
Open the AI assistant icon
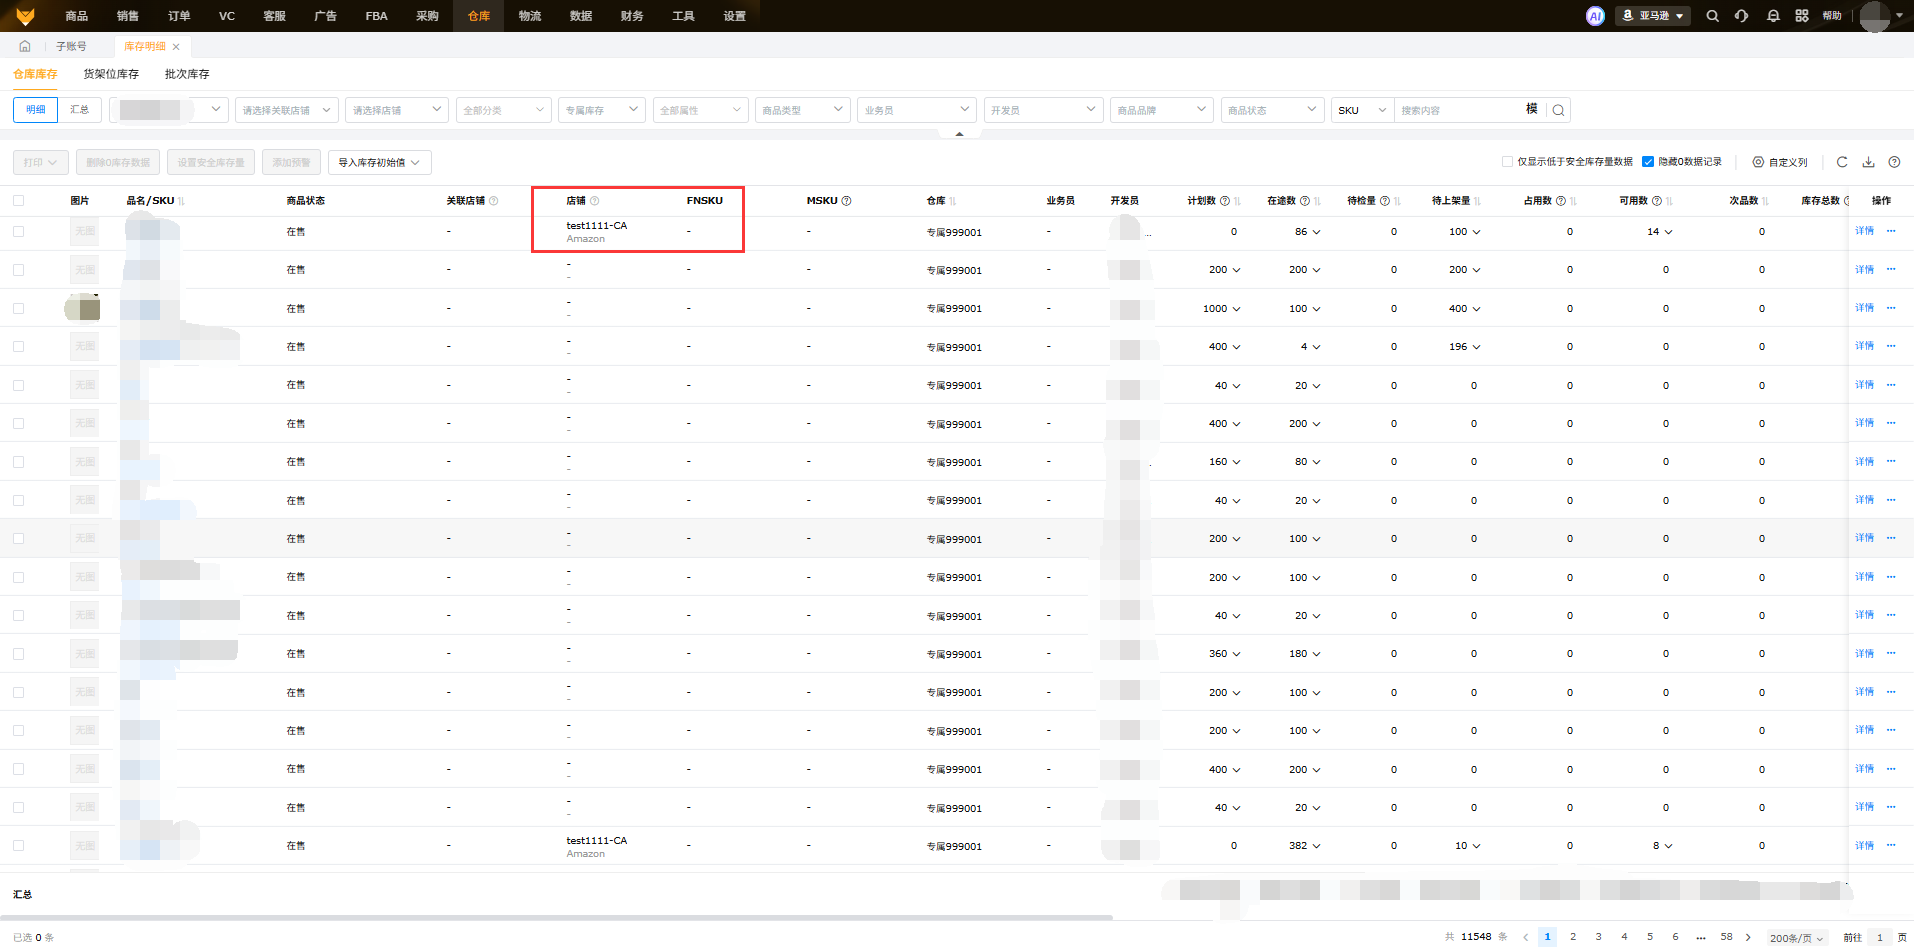(x=1595, y=16)
